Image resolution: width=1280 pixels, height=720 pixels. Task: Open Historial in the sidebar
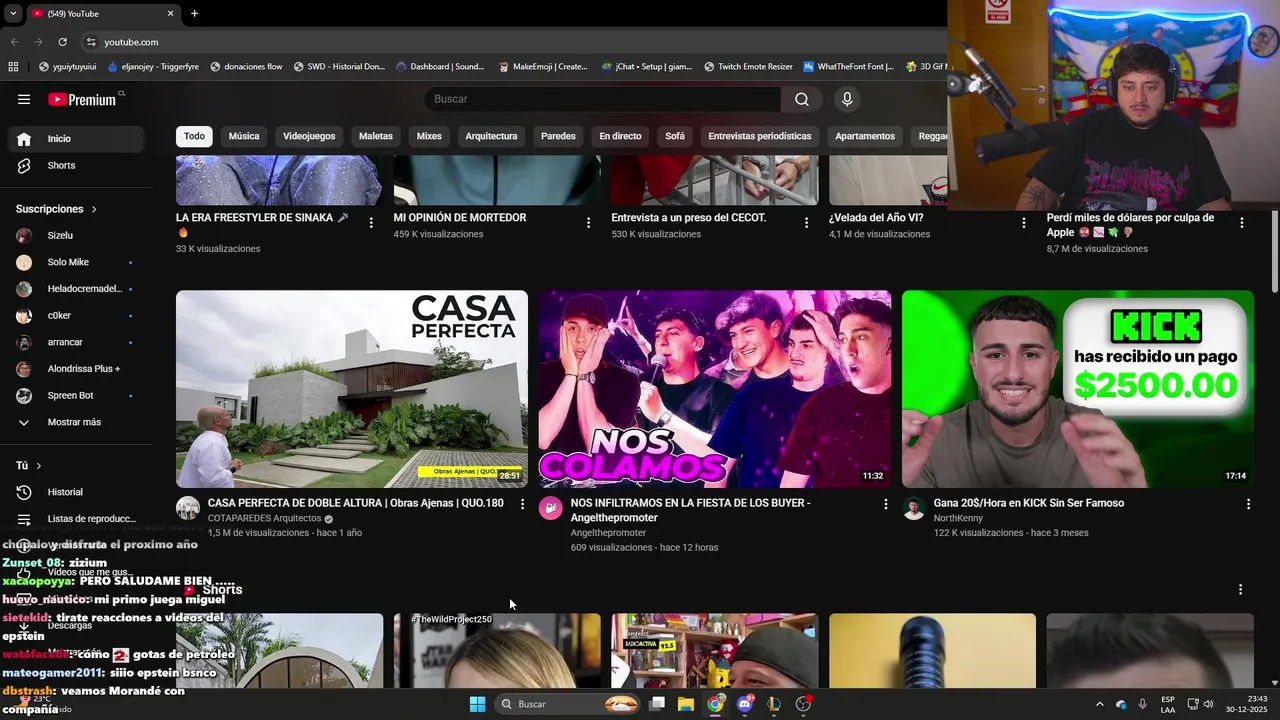[76, 492]
